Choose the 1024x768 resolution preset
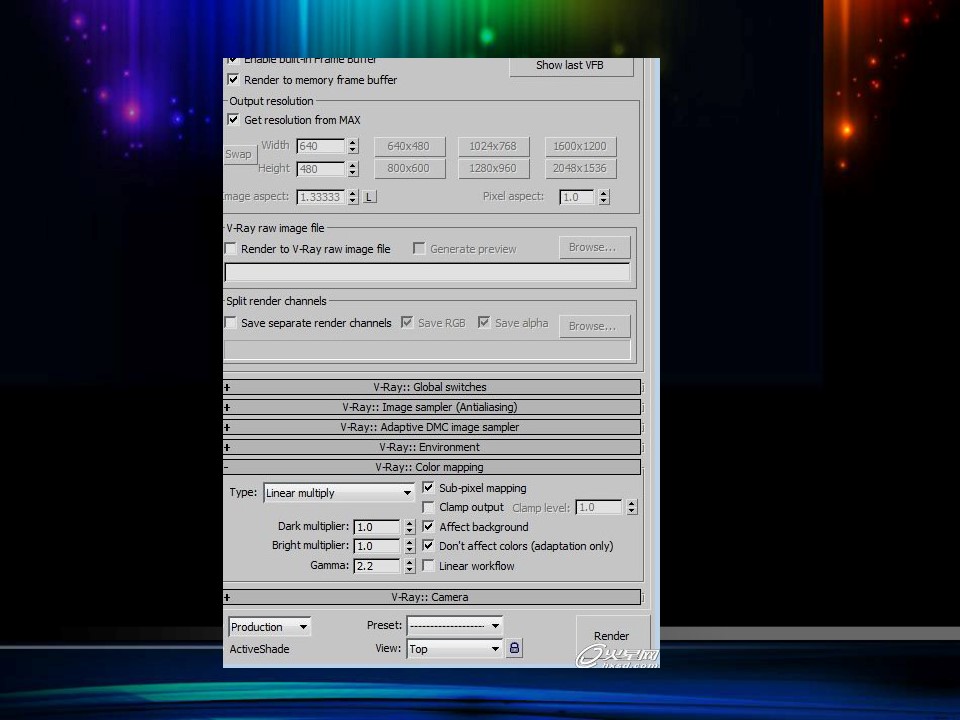Viewport: 960px width, 720px height. coord(493,146)
